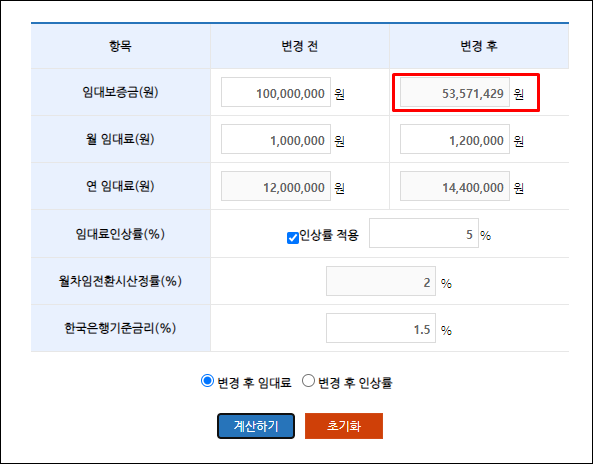593x464 pixels.
Task: Click the 변경 후 column header
Action: click(479, 46)
